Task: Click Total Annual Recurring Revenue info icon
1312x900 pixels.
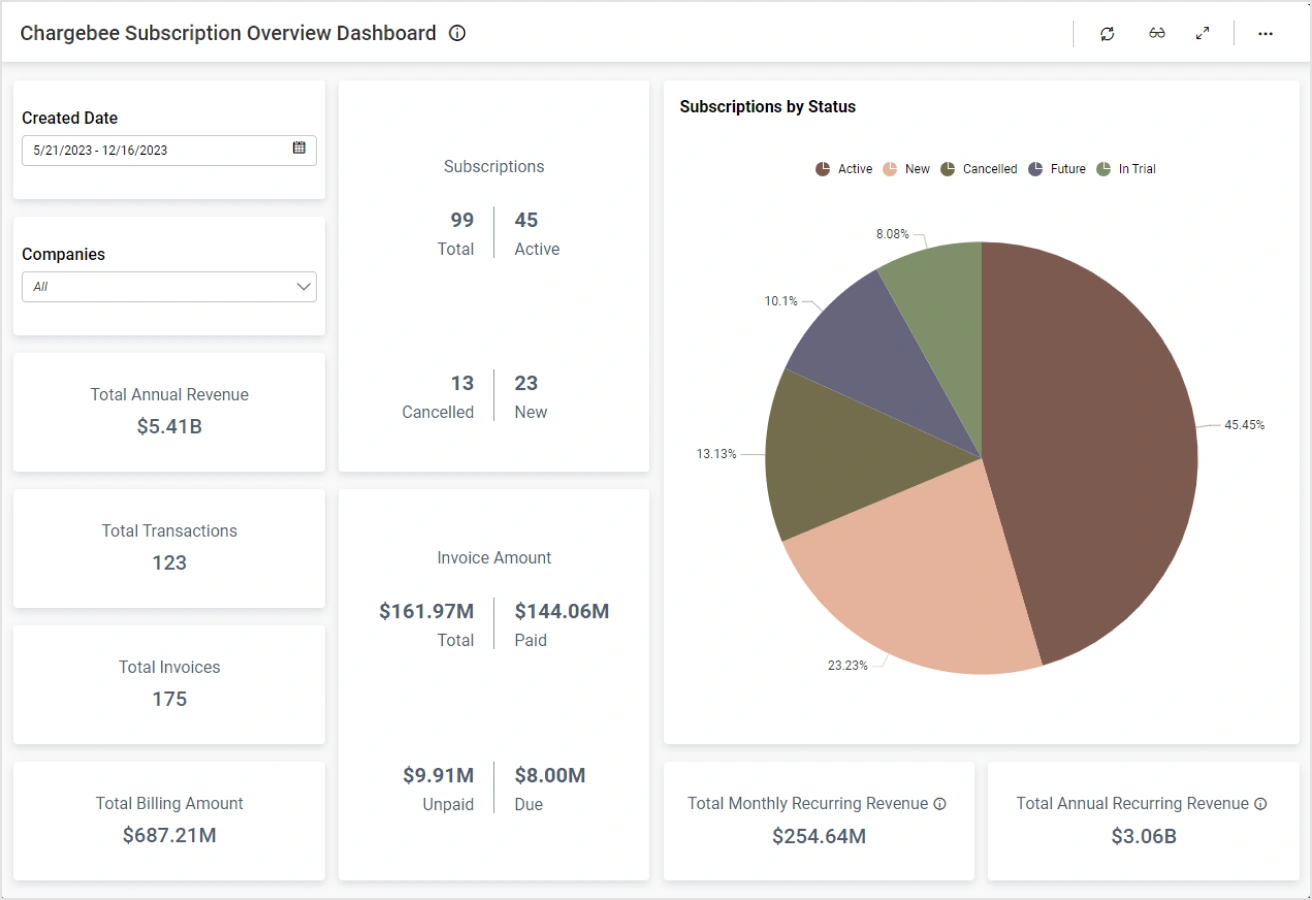Action: point(1261,804)
